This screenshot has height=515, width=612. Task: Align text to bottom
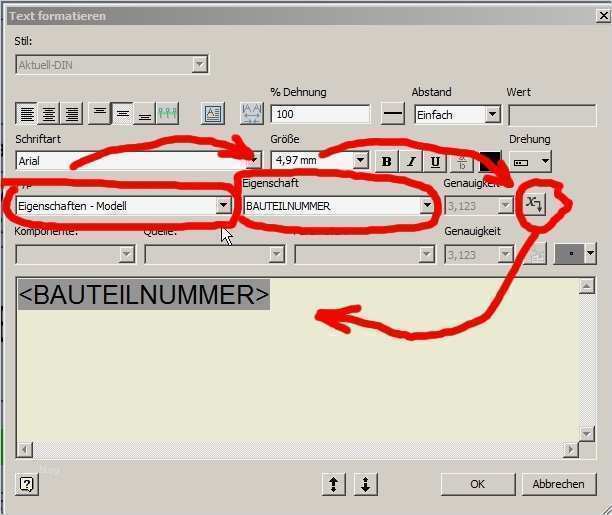(x=144, y=114)
